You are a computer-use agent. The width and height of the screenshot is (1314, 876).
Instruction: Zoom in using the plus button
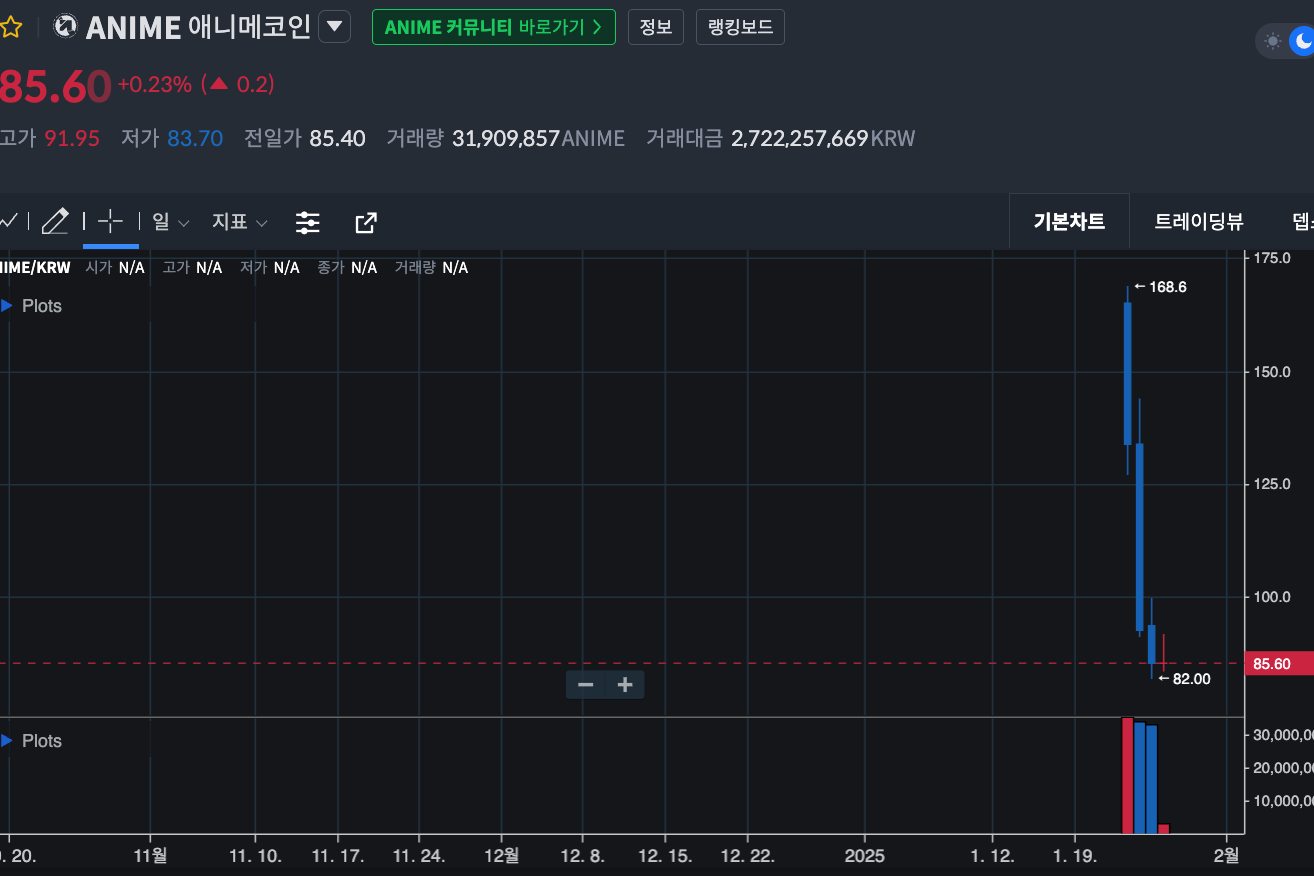pos(625,684)
